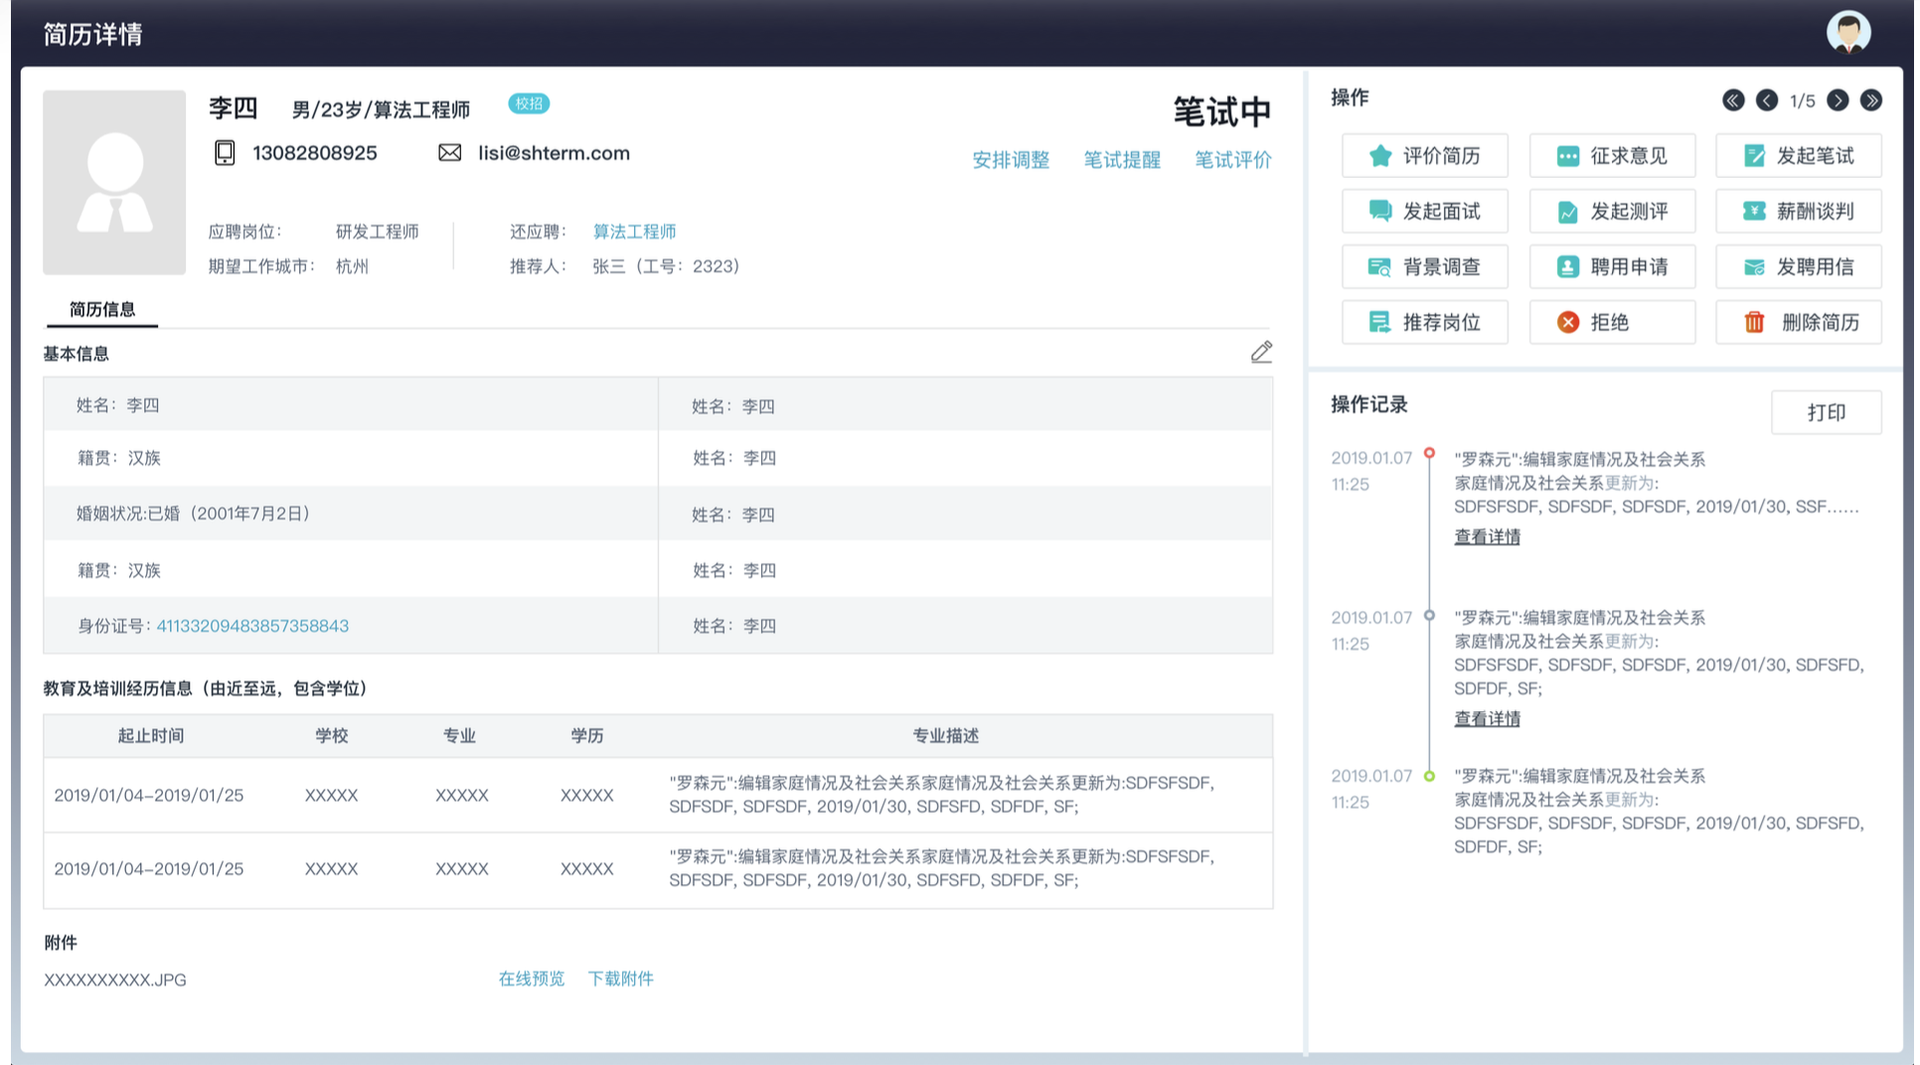Click the 打印 print button
Image resolution: width=1920 pixels, height=1065 pixels.
pos(1826,412)
